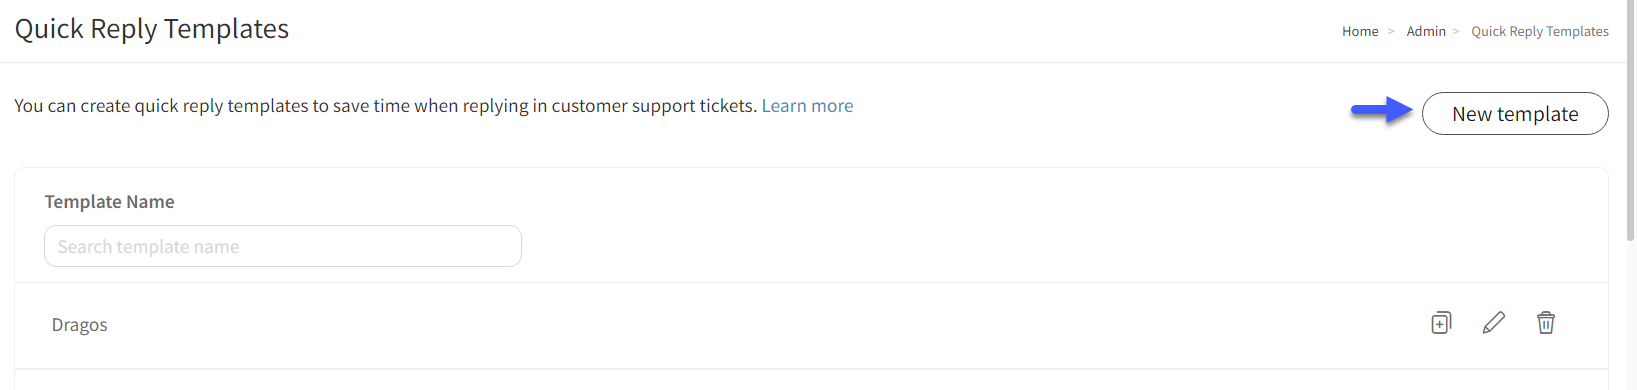The width and height of the screenshot is (1637, 390).
Task: Duplicate the Dragos template
Action: [x=1441, y=323]
